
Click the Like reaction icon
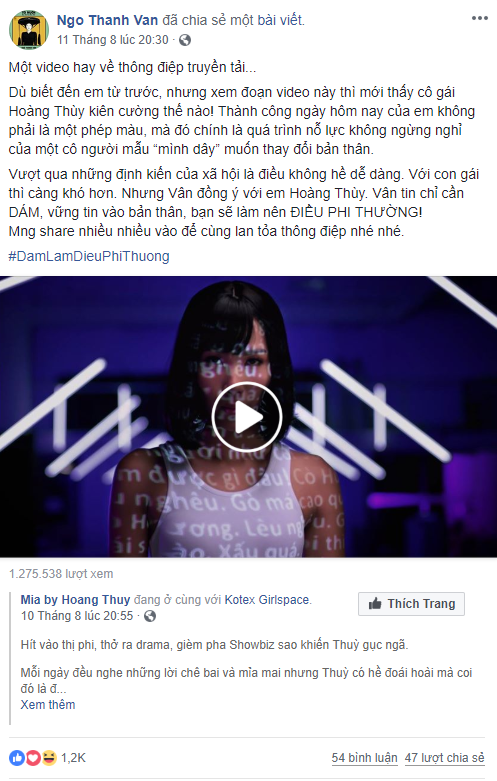[16, 758]
